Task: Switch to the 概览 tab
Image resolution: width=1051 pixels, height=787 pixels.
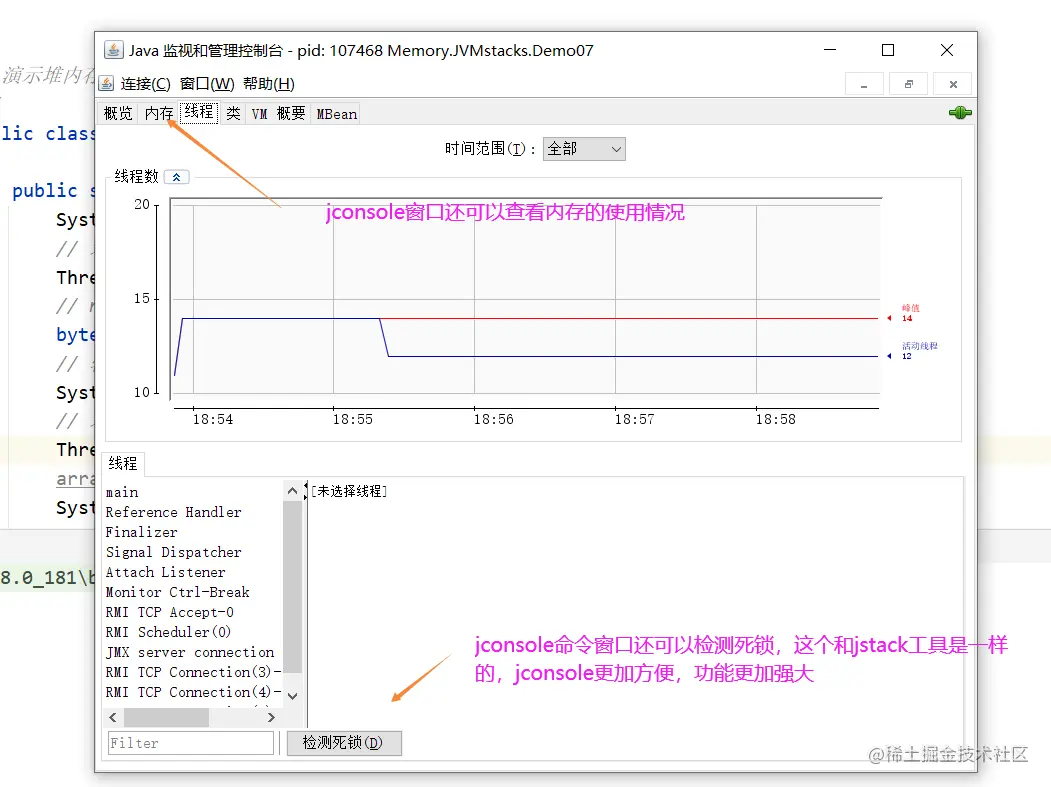Action: click(x=118, y=113)
